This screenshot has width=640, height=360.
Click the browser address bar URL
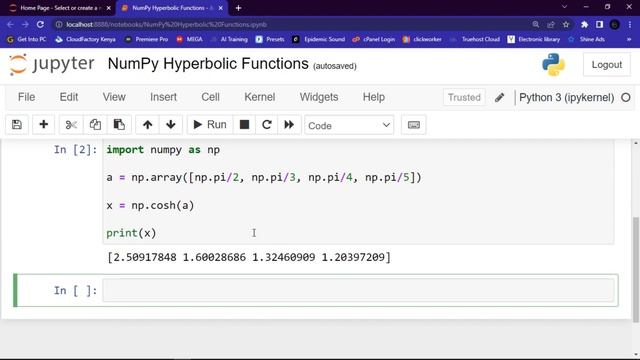167,24
